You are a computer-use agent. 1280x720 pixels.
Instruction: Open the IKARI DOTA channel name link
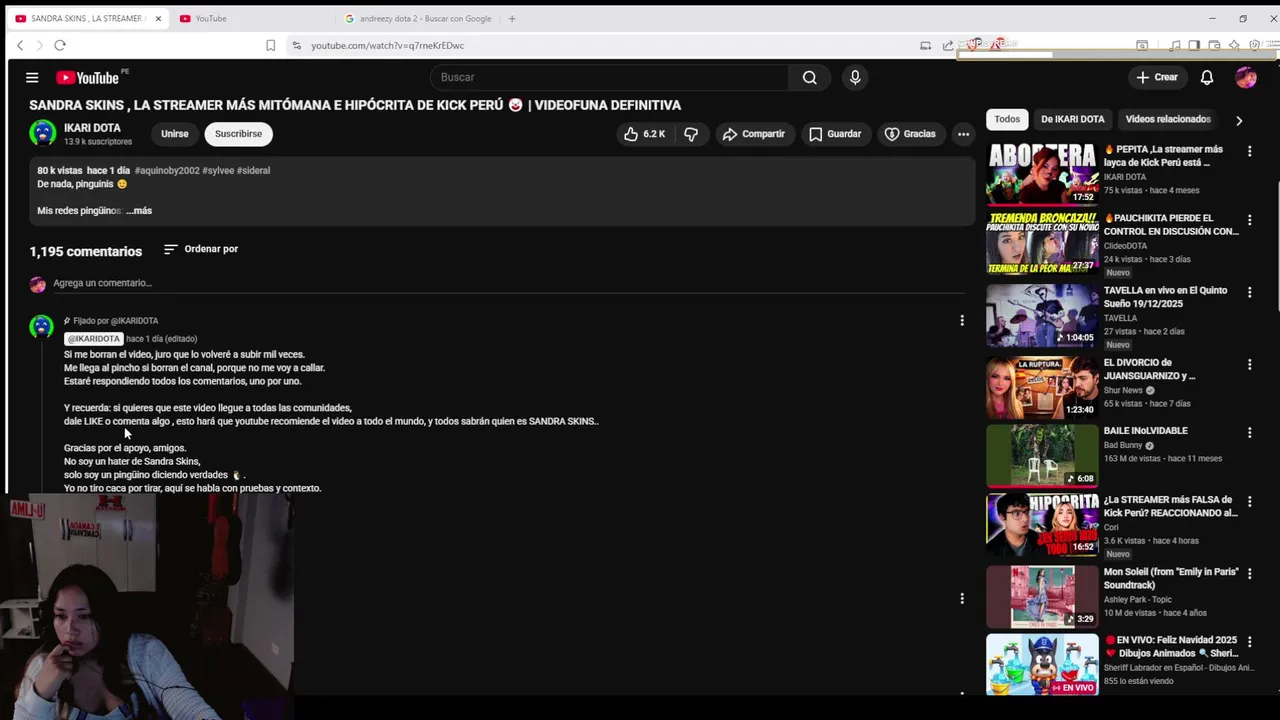click(92, 128)
